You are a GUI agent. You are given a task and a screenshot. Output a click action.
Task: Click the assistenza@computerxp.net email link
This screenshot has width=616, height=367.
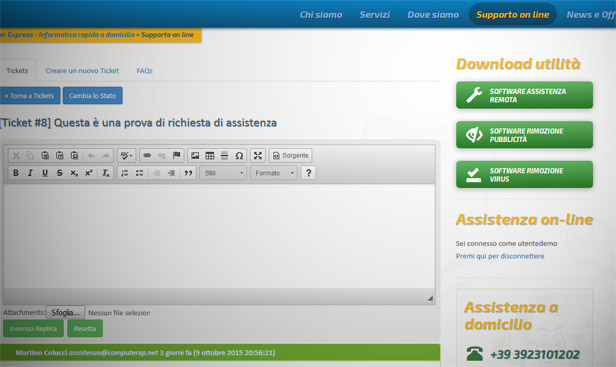[x=113, y=353]
